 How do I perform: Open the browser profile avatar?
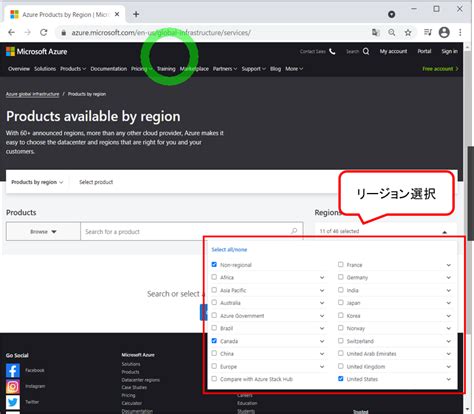pos(444,32)
